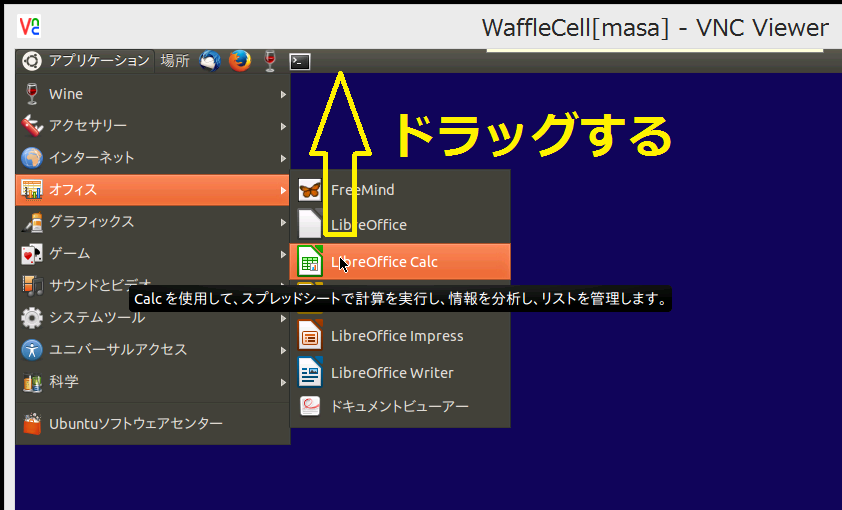Image resolution: width=842 pixels, height=510 pixels.
Task: Click the ドキュメントビューアー icon
Action: point(310,406)
